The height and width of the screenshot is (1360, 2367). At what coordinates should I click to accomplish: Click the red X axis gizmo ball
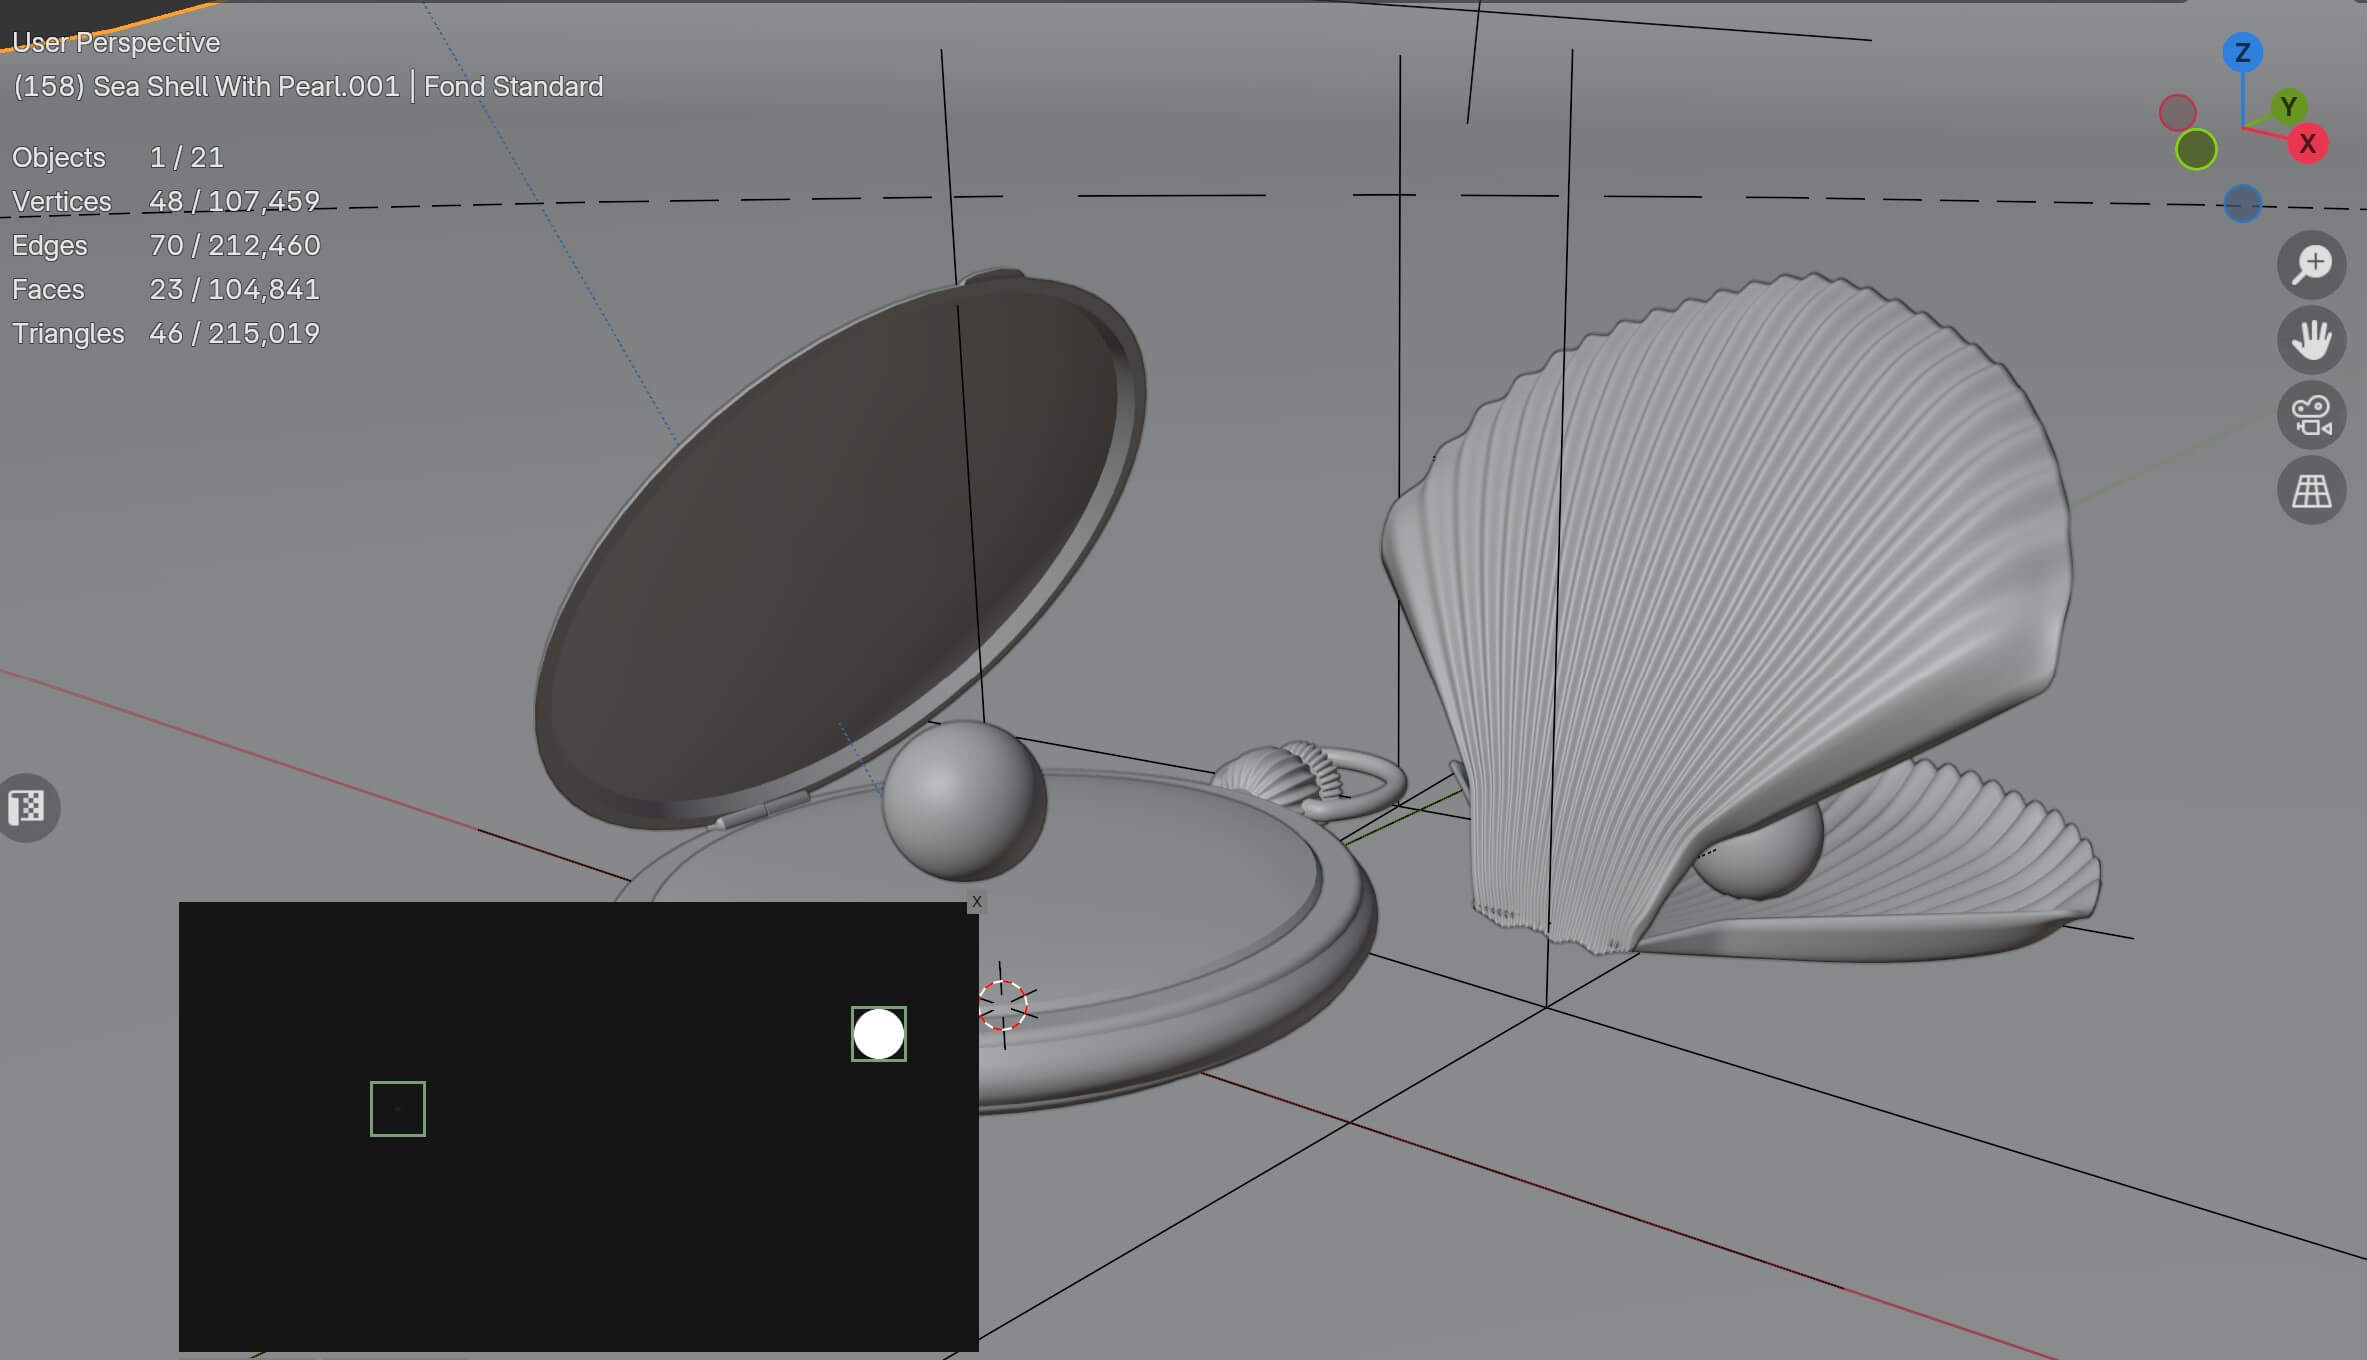pos(2308,144)
